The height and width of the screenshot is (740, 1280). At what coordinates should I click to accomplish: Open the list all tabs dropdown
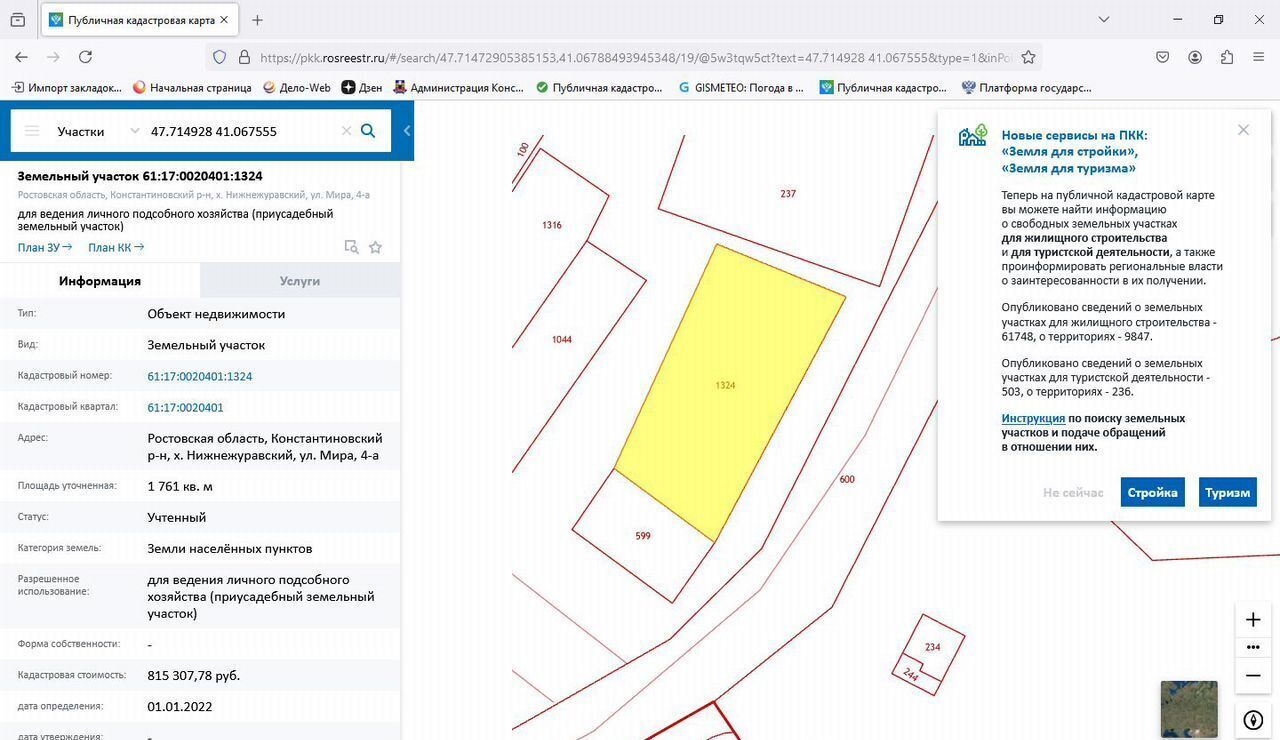pyautogui.click(x=1104, y=20)
